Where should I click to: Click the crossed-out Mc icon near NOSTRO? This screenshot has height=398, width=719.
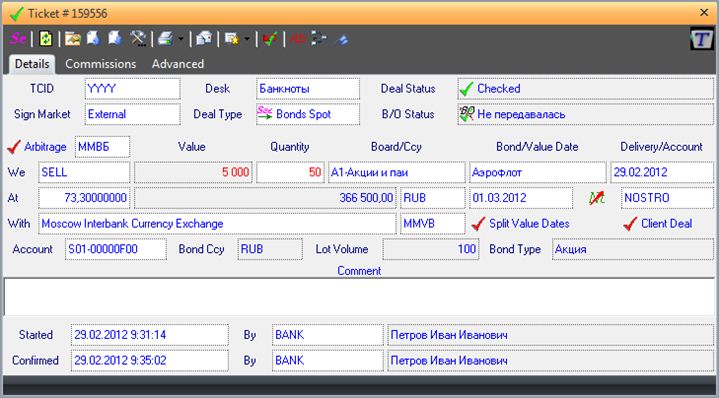[597, 198]
